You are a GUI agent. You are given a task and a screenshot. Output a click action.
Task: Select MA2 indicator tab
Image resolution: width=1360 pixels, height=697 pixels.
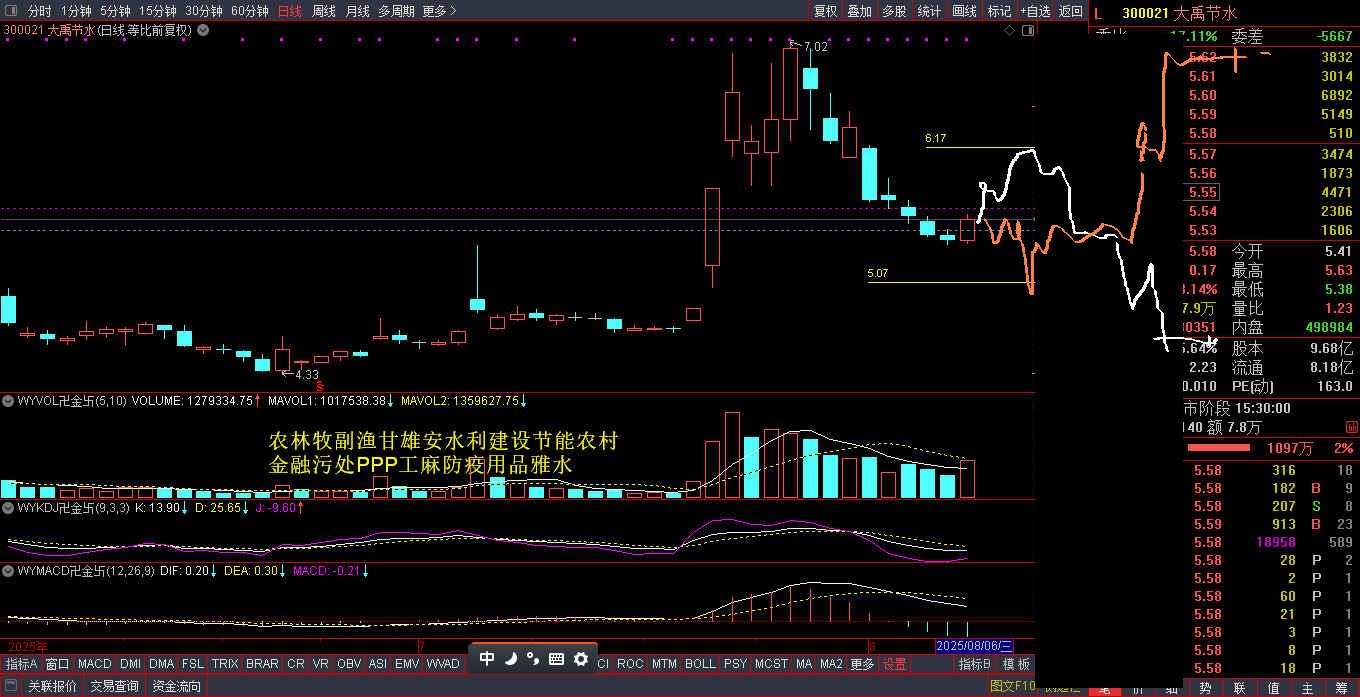(x=832, y=664)
